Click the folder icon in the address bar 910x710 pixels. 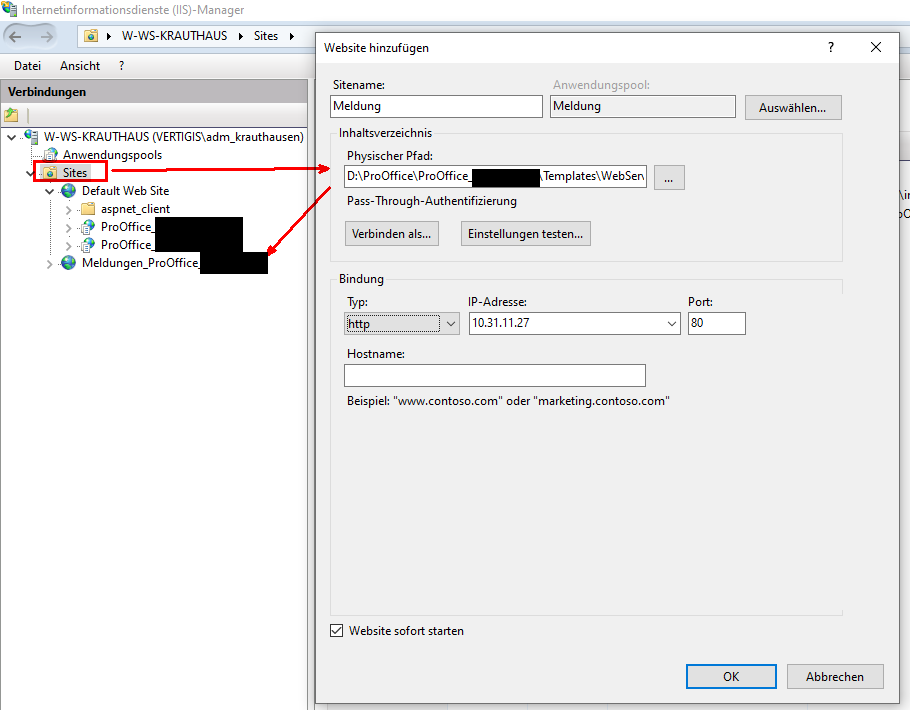[91, 36]
